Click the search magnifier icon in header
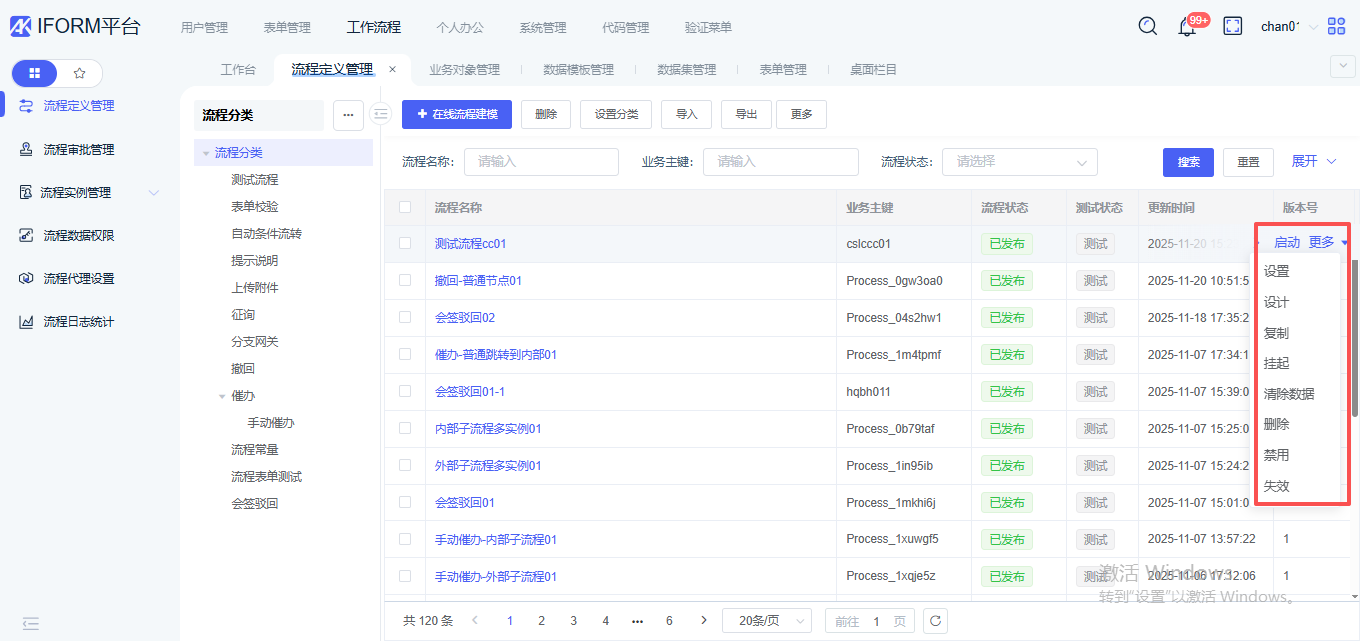 [1148, 26]
